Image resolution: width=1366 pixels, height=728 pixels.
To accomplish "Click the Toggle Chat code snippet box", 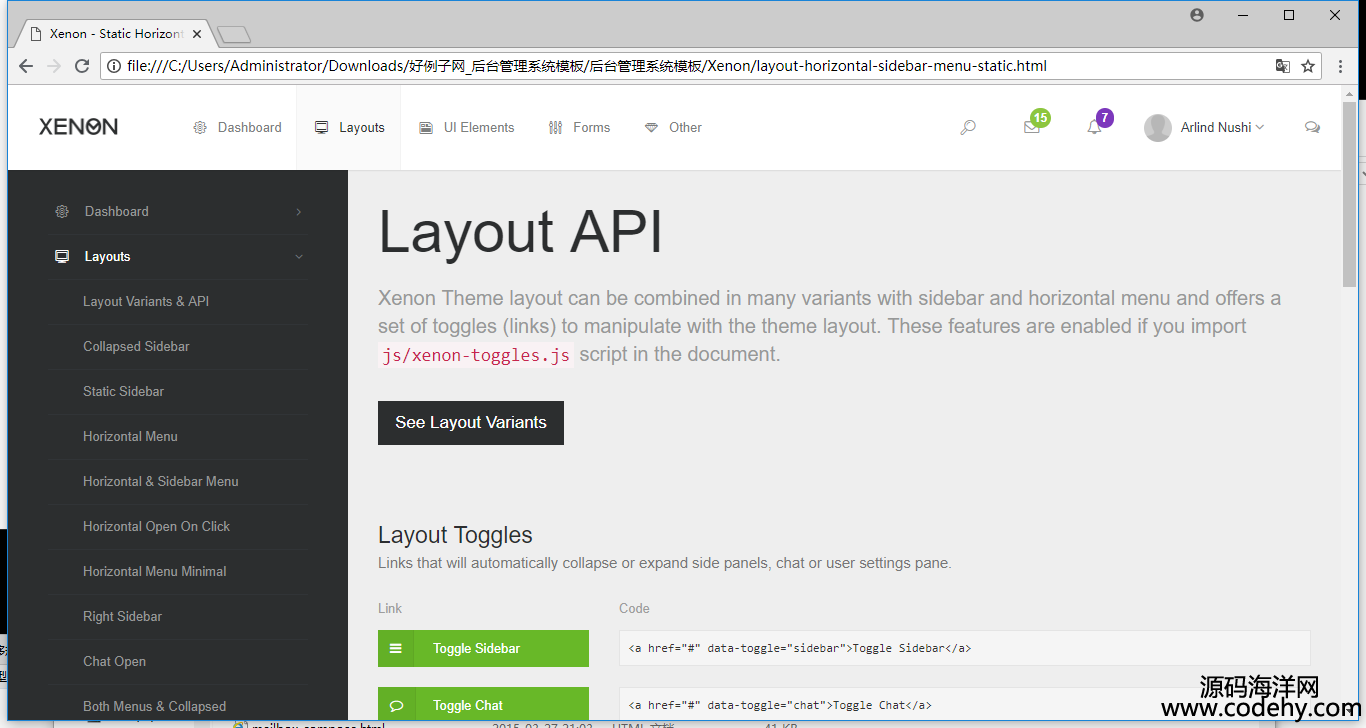I will (964, 705).
